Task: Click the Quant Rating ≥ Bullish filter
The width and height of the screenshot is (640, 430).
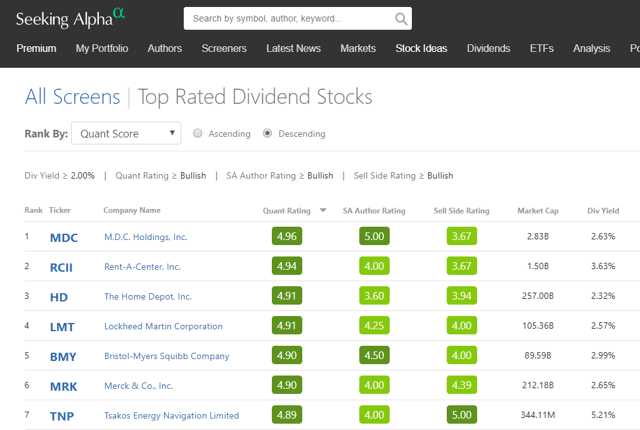Action: pos(161,176)
